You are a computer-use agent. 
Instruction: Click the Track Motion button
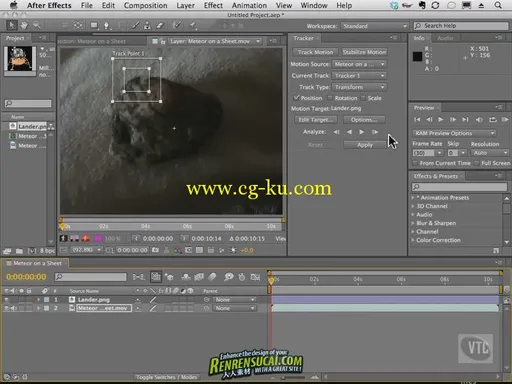pos(315,52)
